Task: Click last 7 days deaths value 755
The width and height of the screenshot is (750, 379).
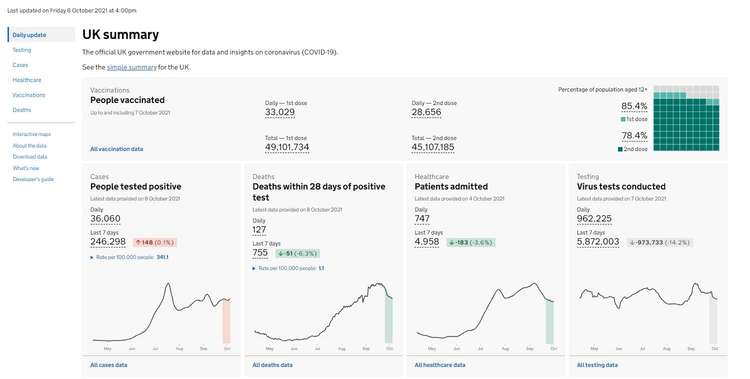Action: pyautogui.click(x=260, y=253)
